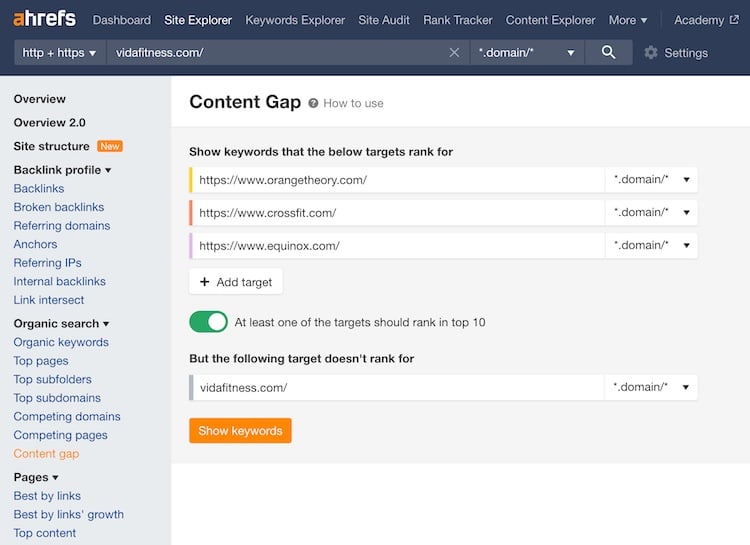Viewport: 750px width, 545px height.
Task: Open the top bar *.domain/* mode dropdown
Action: pyautogui.click(x=527, y=53)
